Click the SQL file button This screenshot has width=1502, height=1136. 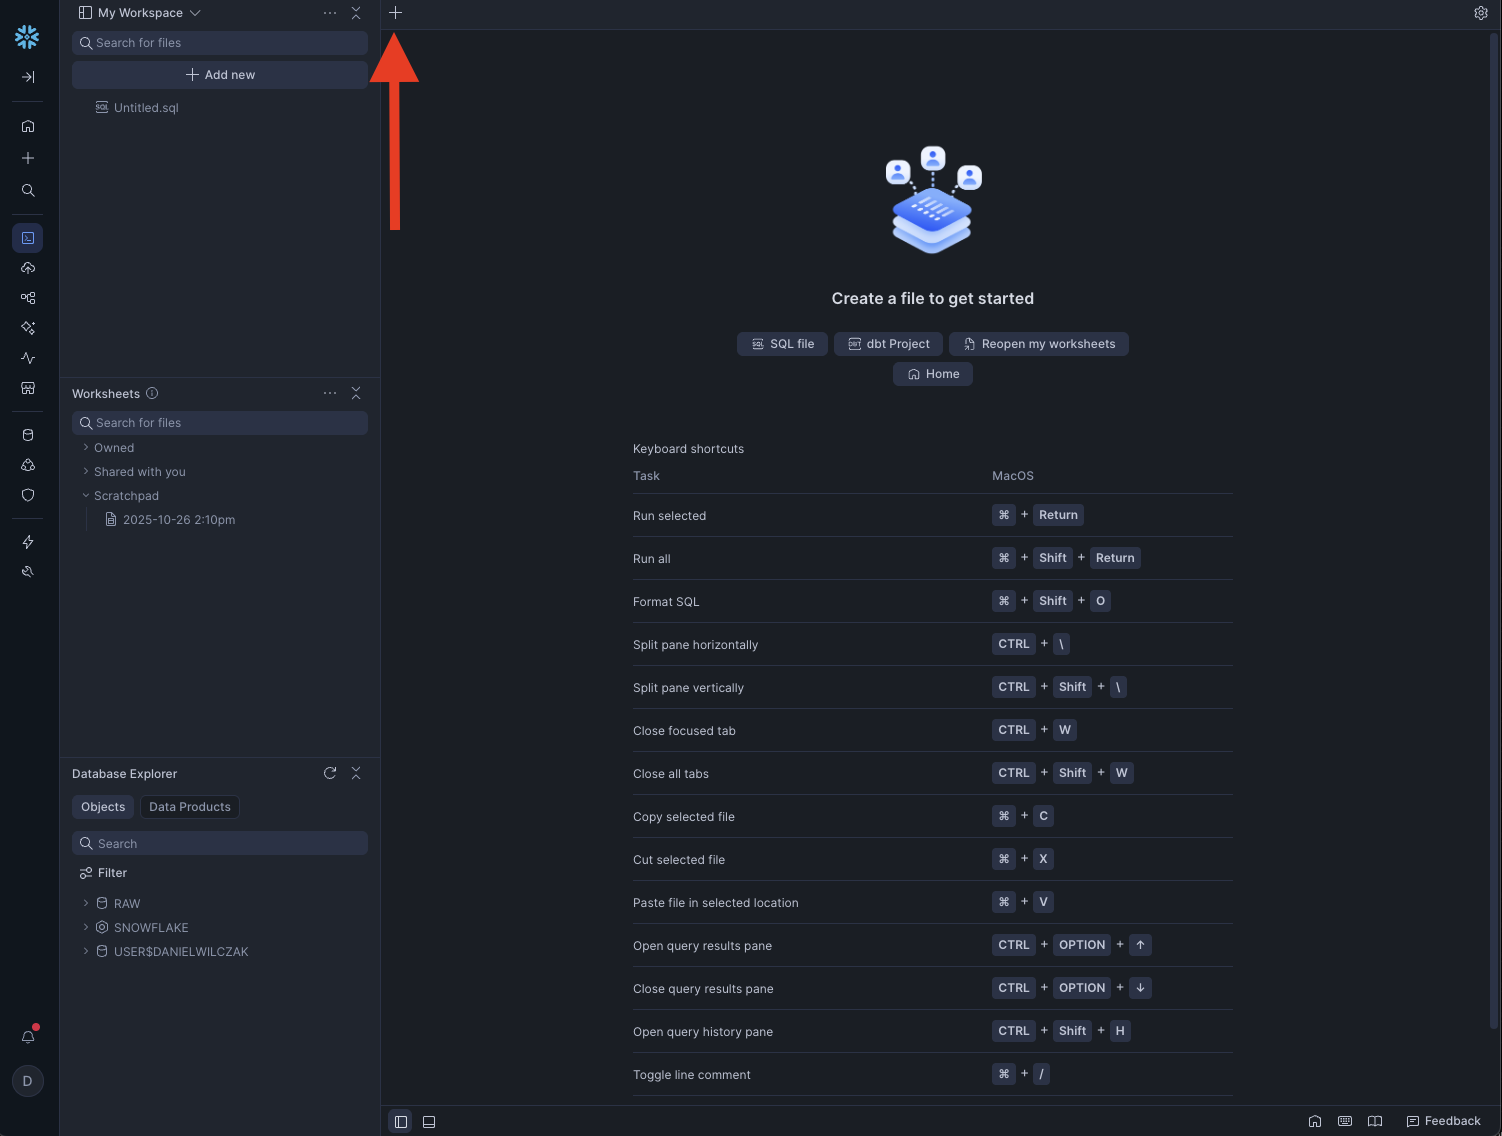(x=782, y=344)
